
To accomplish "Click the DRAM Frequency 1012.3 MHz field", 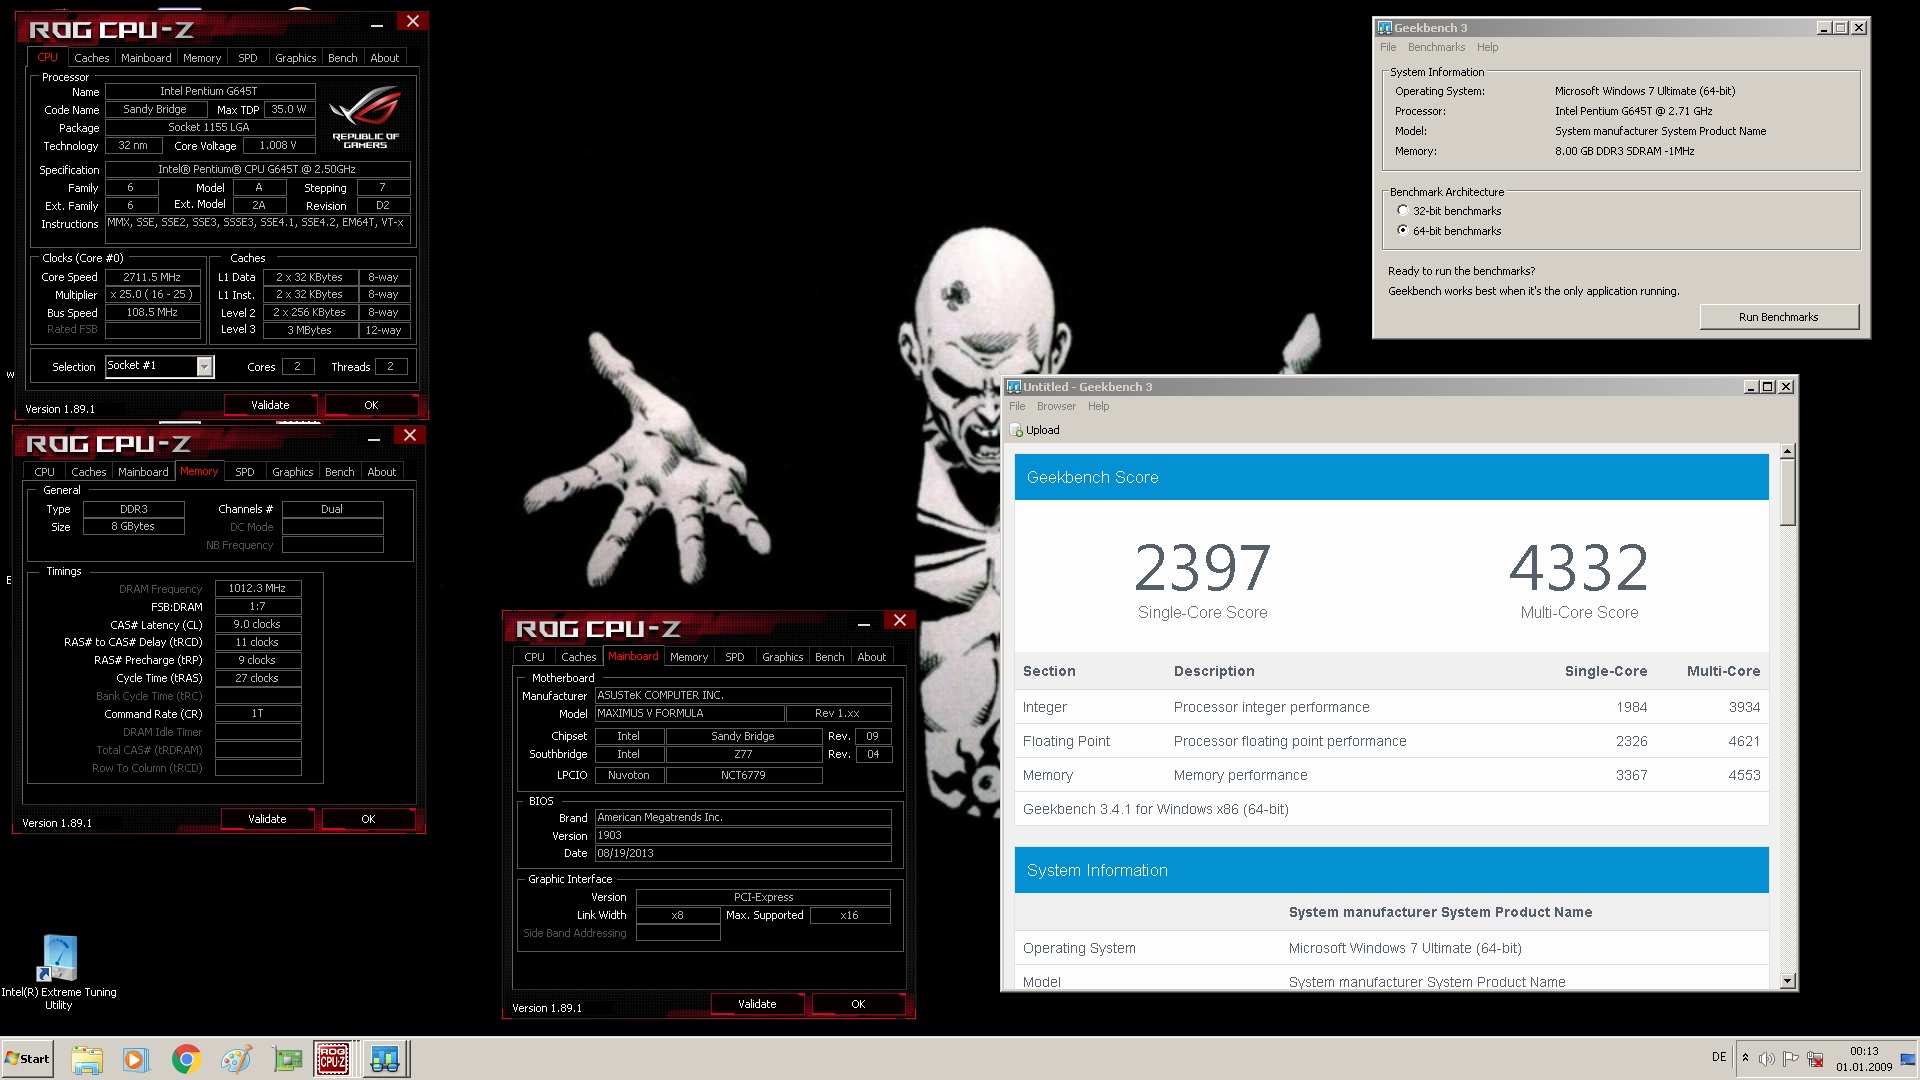I will tap(258, 589).
